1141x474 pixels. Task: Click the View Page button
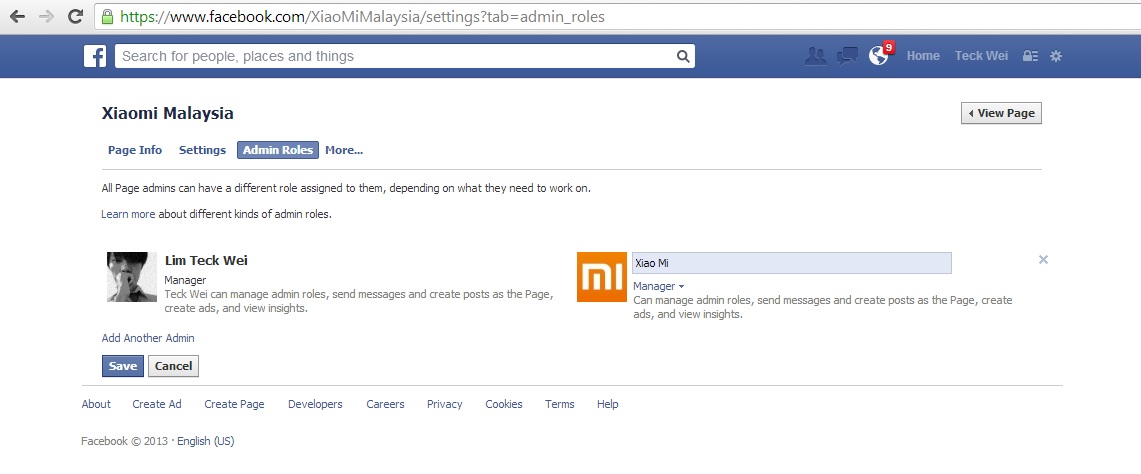(1001, 113)
